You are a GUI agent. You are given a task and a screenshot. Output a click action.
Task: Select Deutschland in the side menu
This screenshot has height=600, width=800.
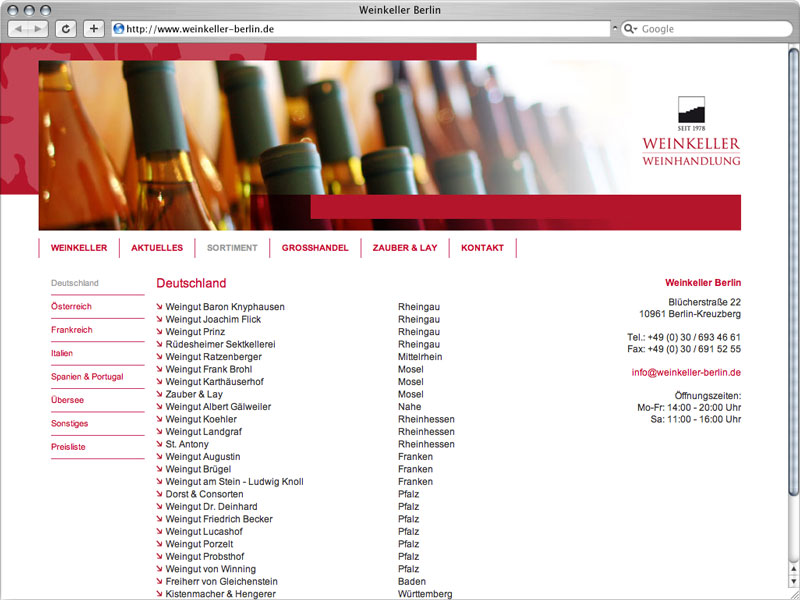pos(75,283)
